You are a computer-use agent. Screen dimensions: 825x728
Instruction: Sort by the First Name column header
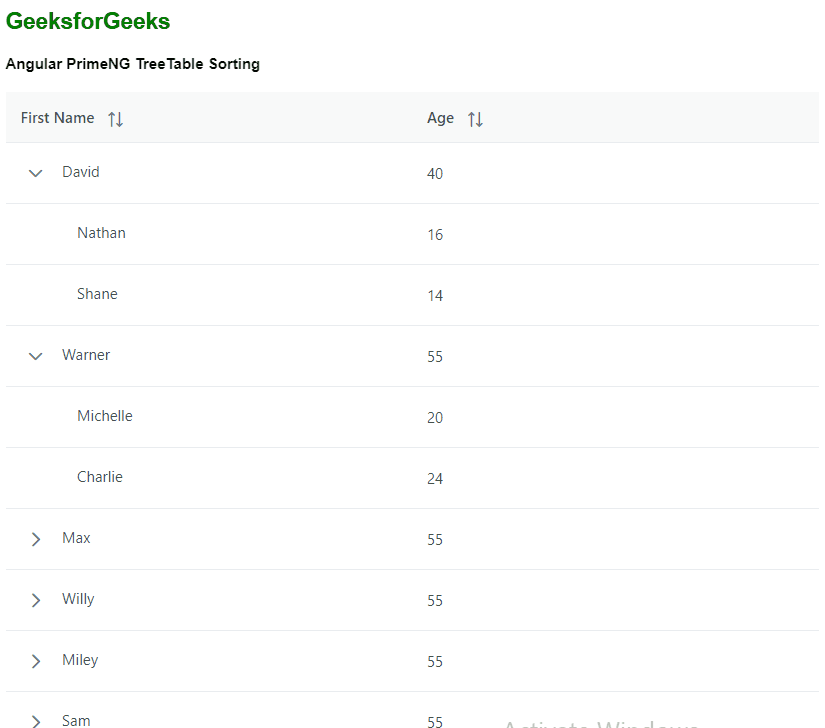tap(58, 118)
